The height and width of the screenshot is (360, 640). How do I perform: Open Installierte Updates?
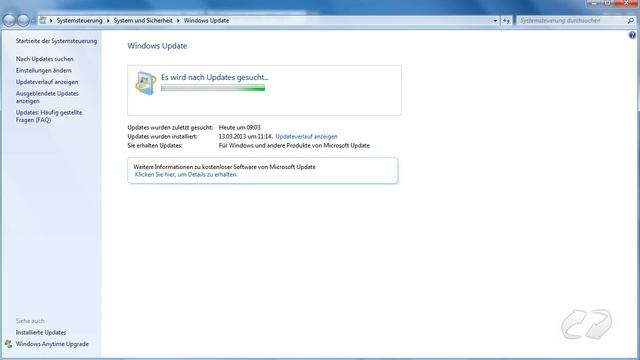coord(41,333)
